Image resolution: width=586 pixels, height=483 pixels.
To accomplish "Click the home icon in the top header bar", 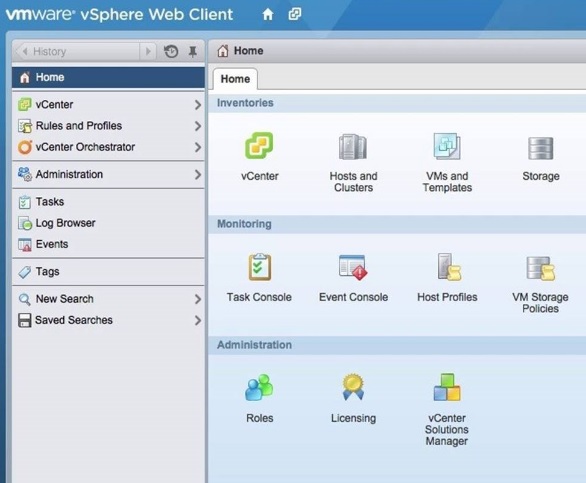I will [268, 15].
